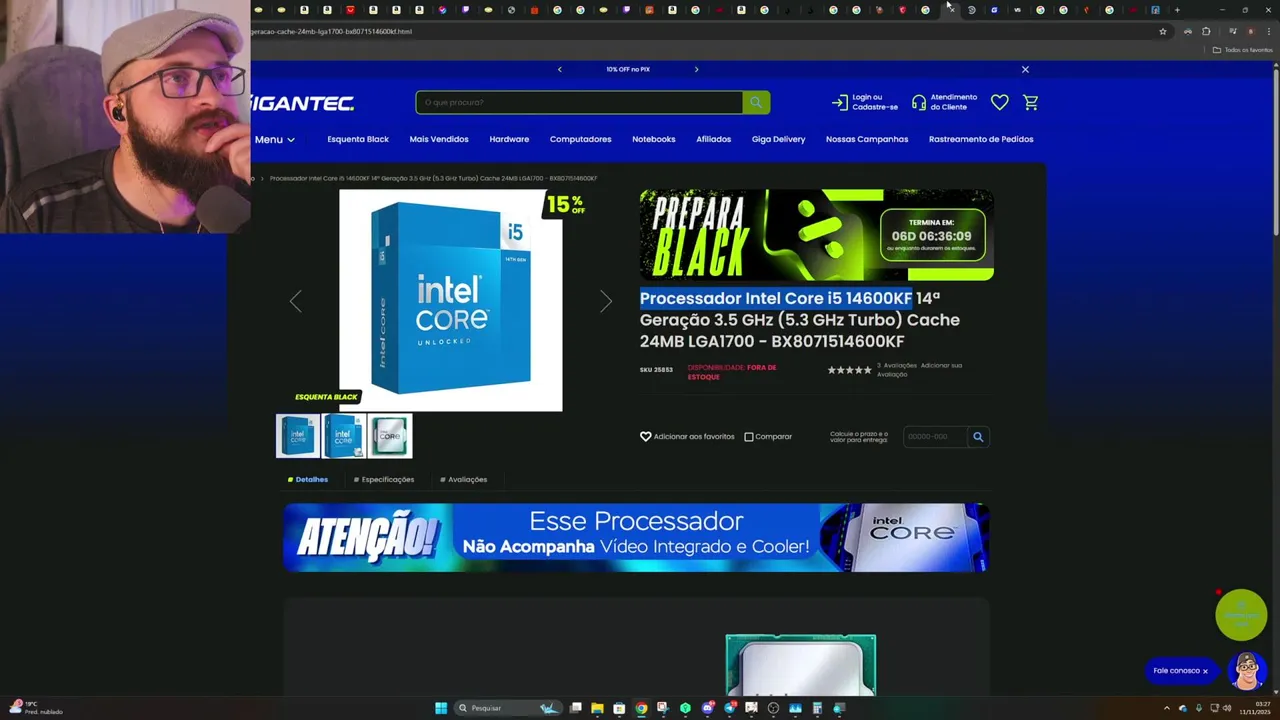Expand the Menu dropdown
The height and width of the screenshot is (720, 1280).
coord(274,139)
